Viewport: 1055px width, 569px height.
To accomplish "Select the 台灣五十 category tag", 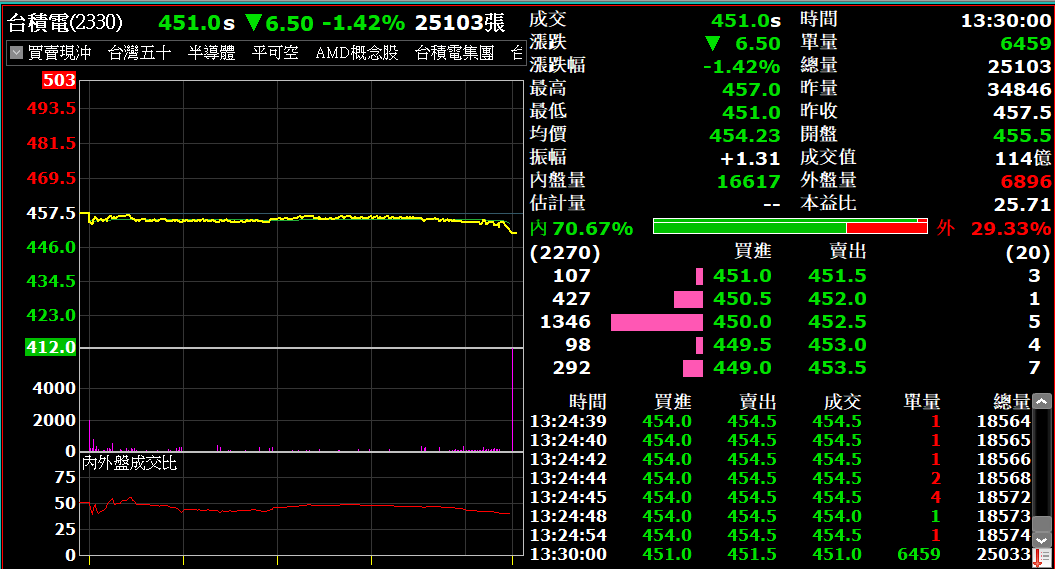I will tap(139, 52).
